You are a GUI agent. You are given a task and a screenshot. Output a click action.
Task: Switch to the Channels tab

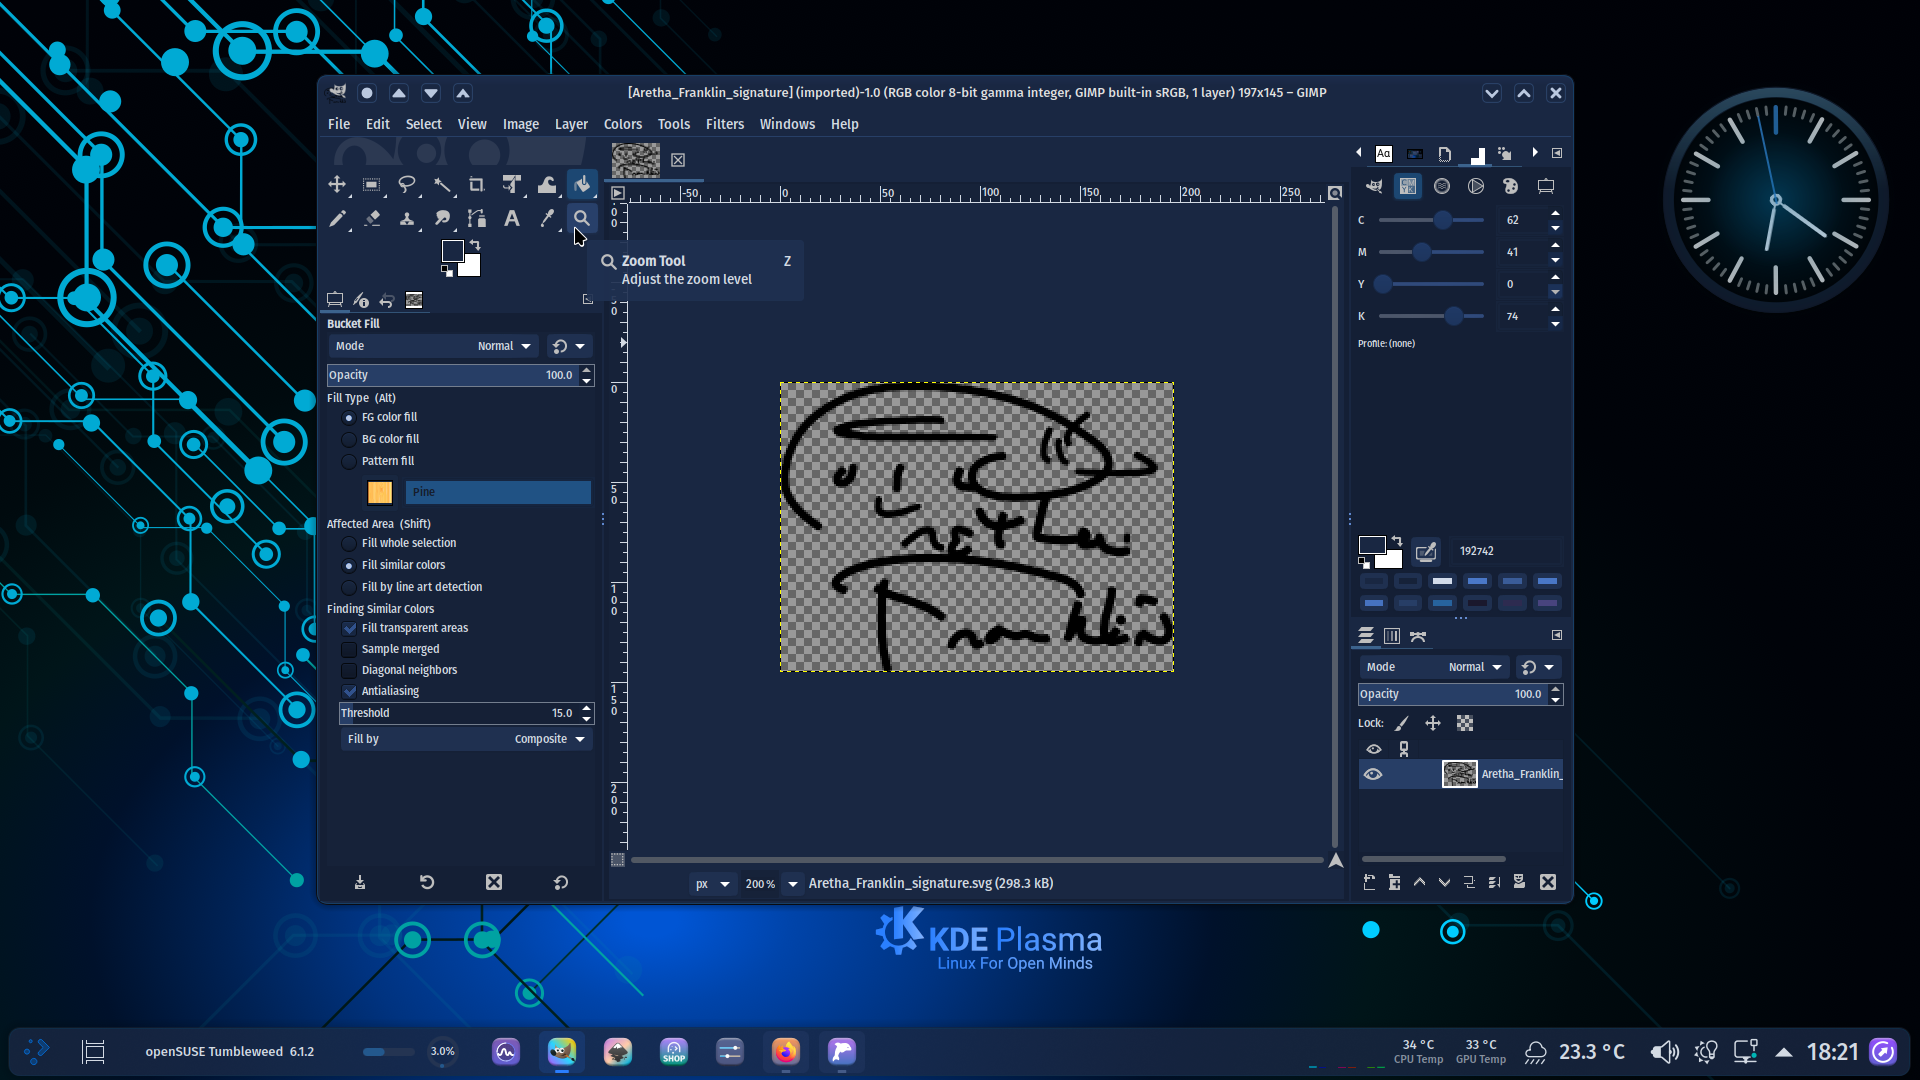pos(1392,636)
